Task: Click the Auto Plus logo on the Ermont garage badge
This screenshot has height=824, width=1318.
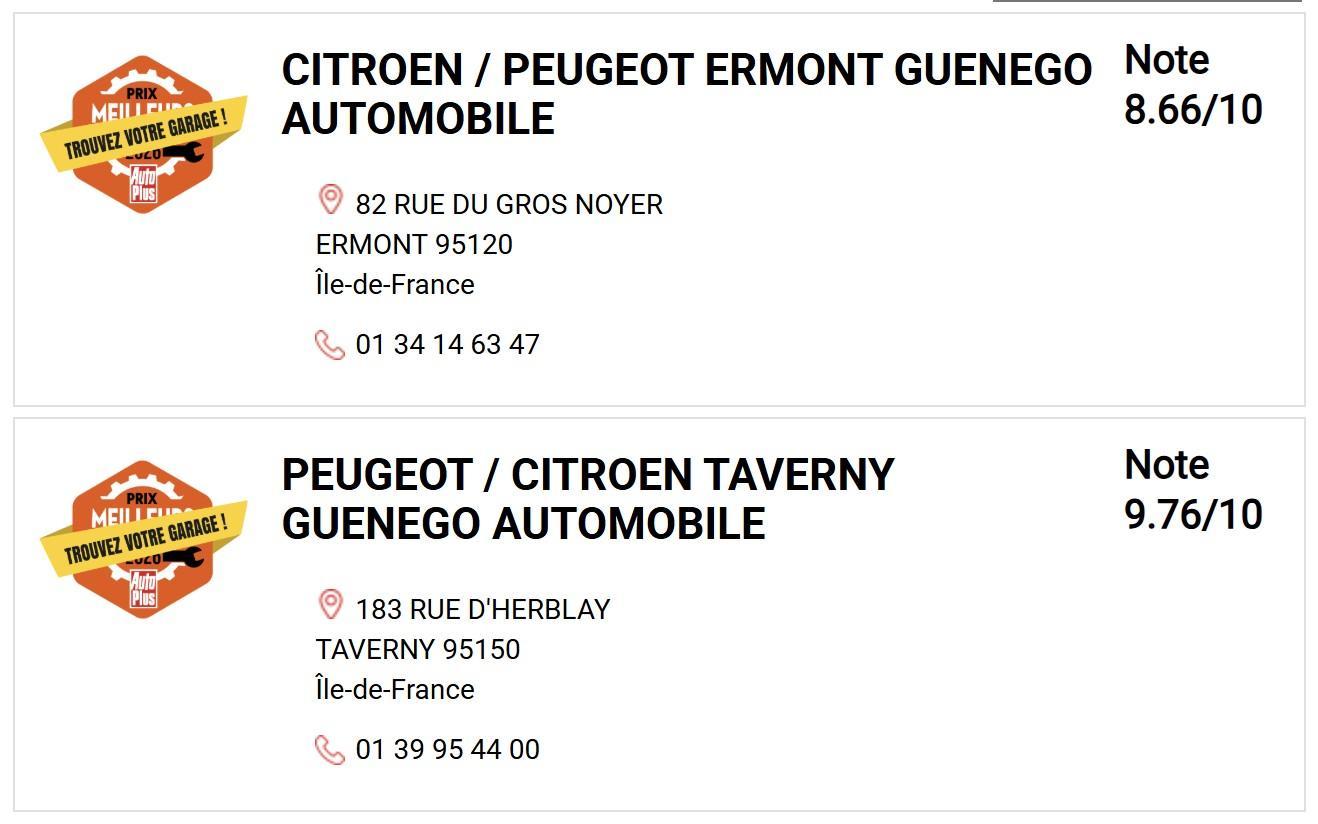Action: pyautogui.click(x=143, y=185)
